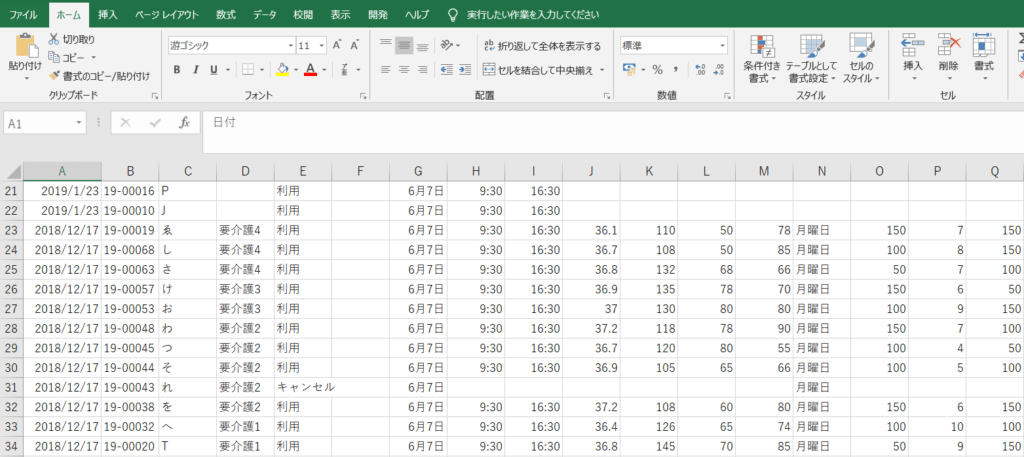Viewport: 1024px width, 457px height.
Task: Apply percent style (%)
Action: (658, 69)
